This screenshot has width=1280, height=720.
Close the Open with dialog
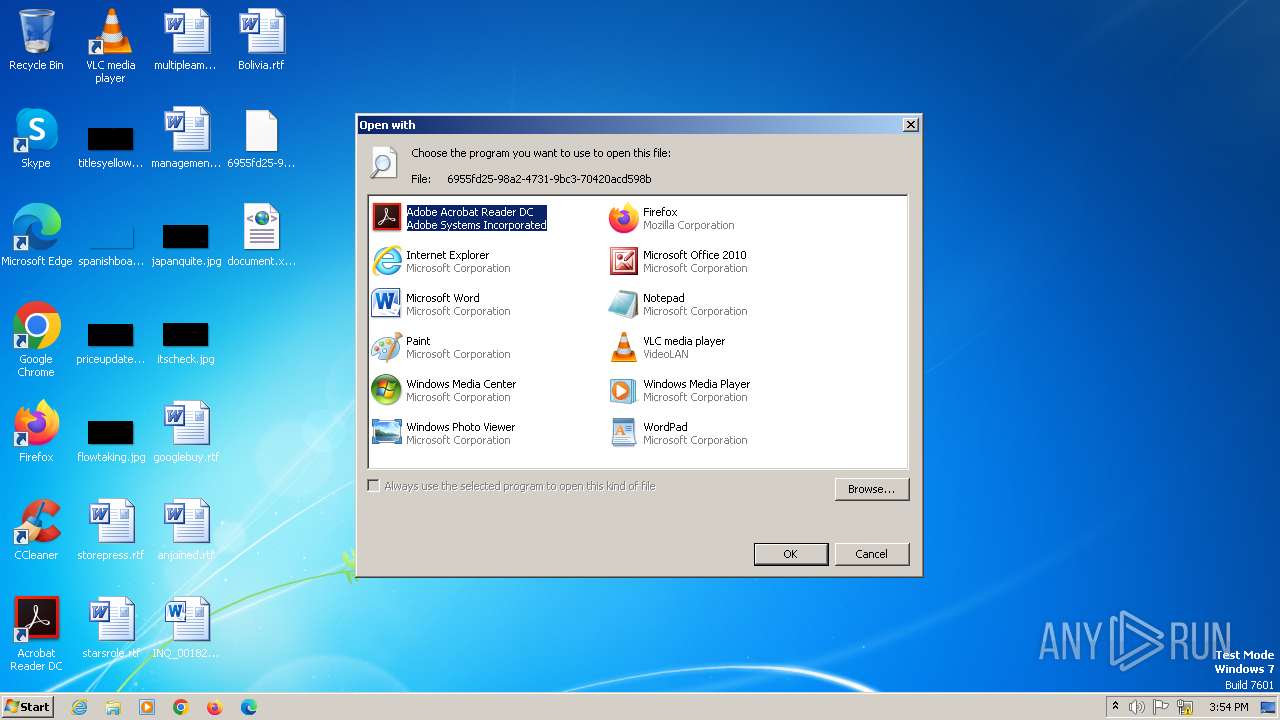910,125
